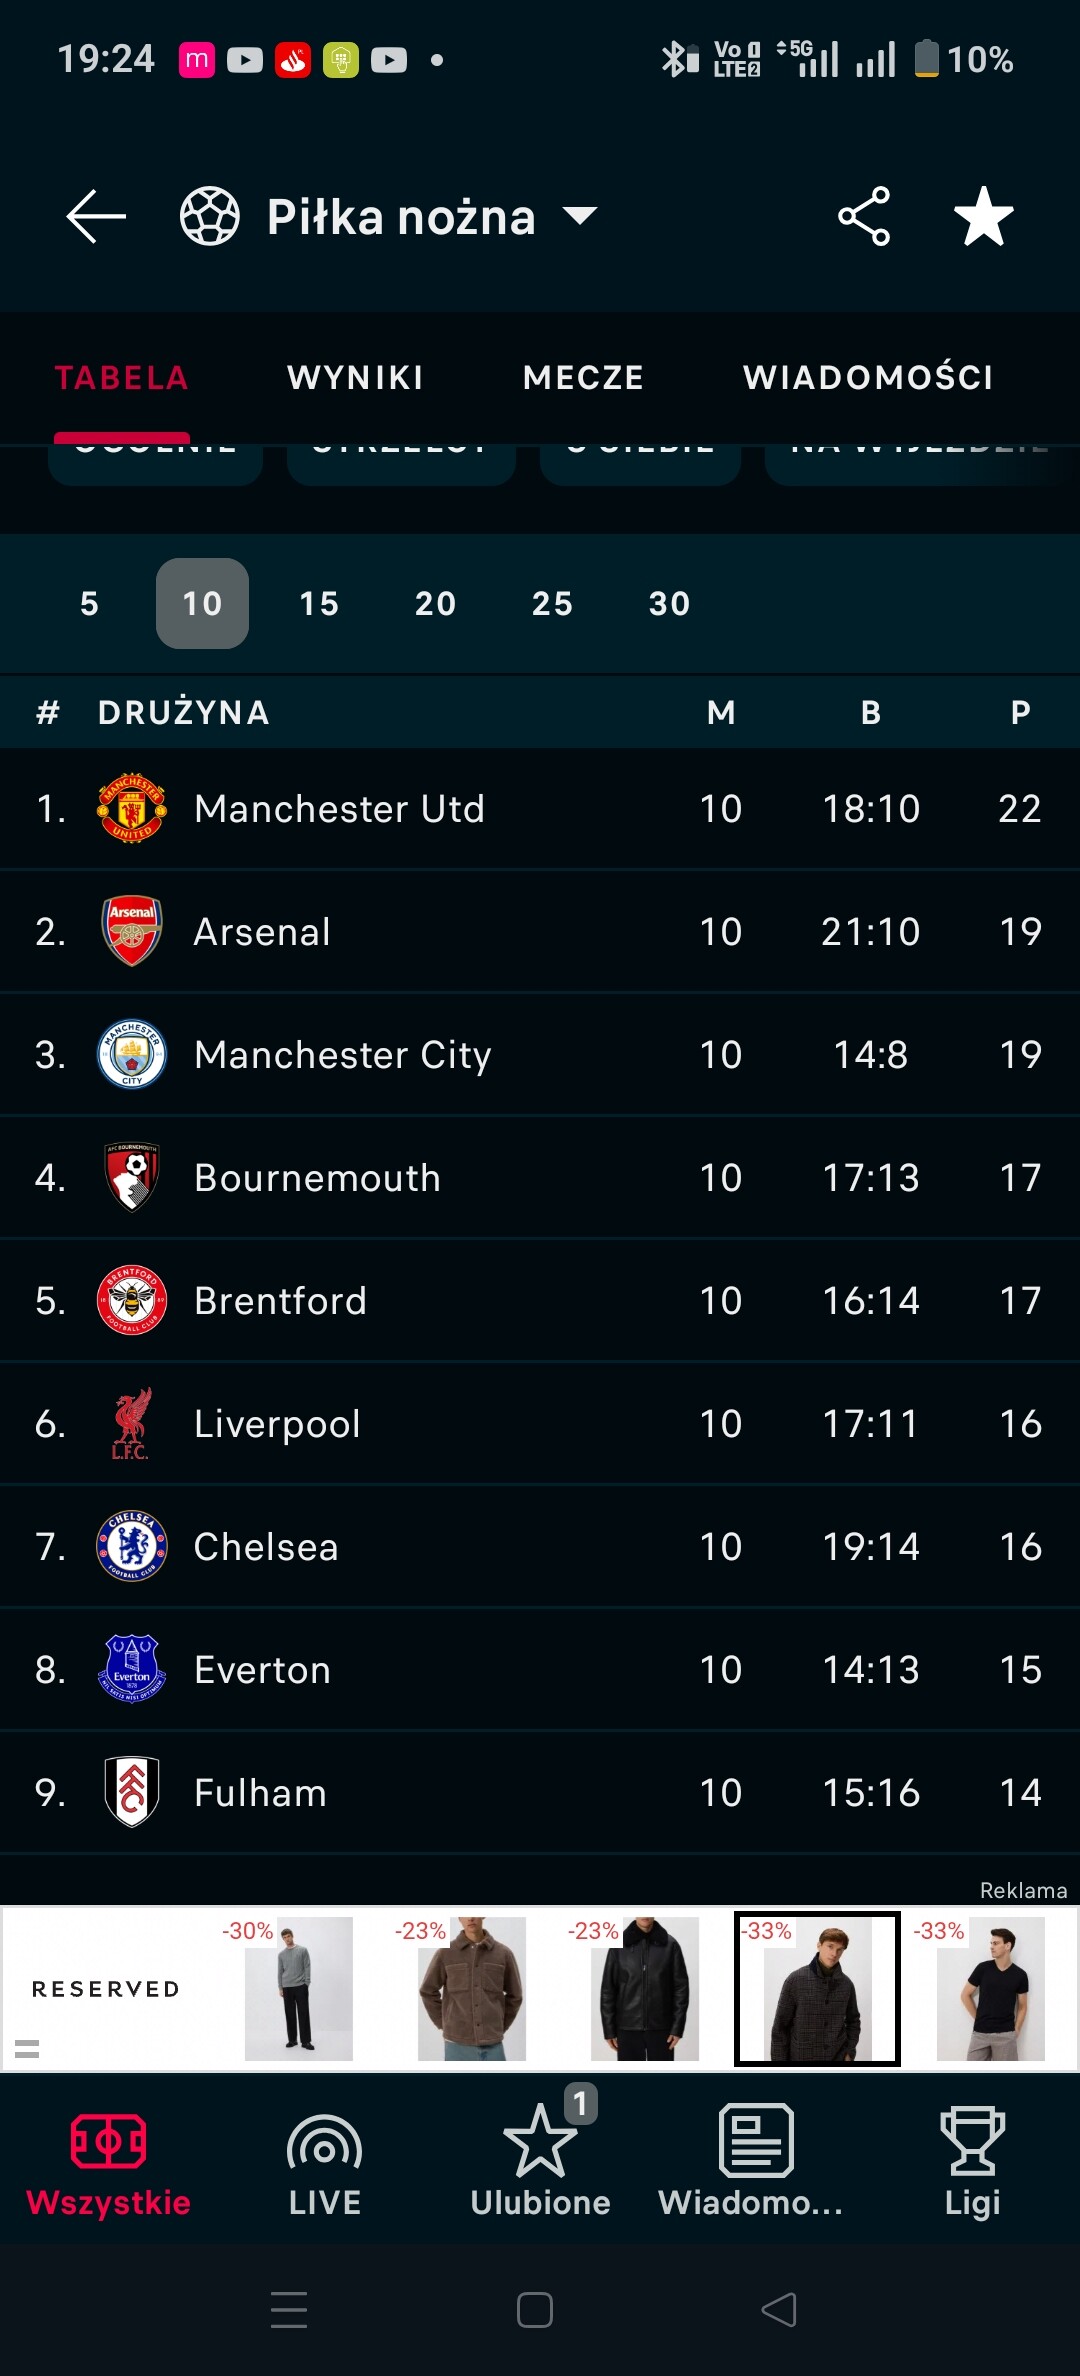This screenshot has height=2376, width=1080.
Task: Tap the Arsenal club crest
Action: coord(132,931)
